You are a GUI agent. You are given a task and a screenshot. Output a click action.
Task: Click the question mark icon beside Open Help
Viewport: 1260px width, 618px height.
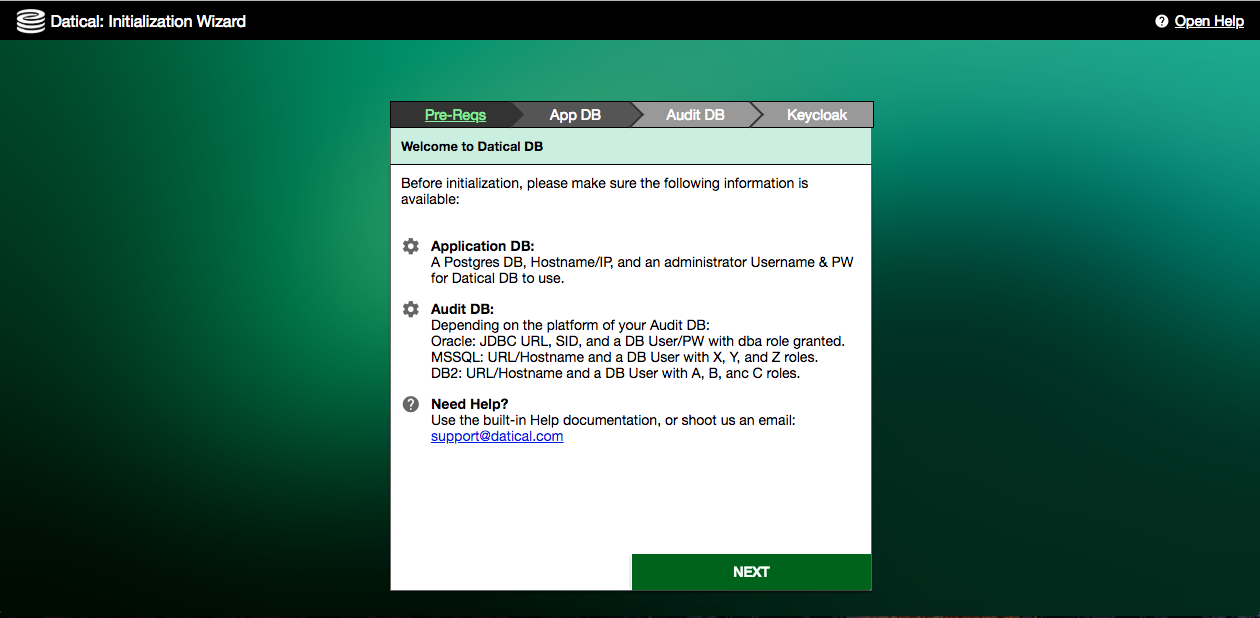coord(1162,21)
